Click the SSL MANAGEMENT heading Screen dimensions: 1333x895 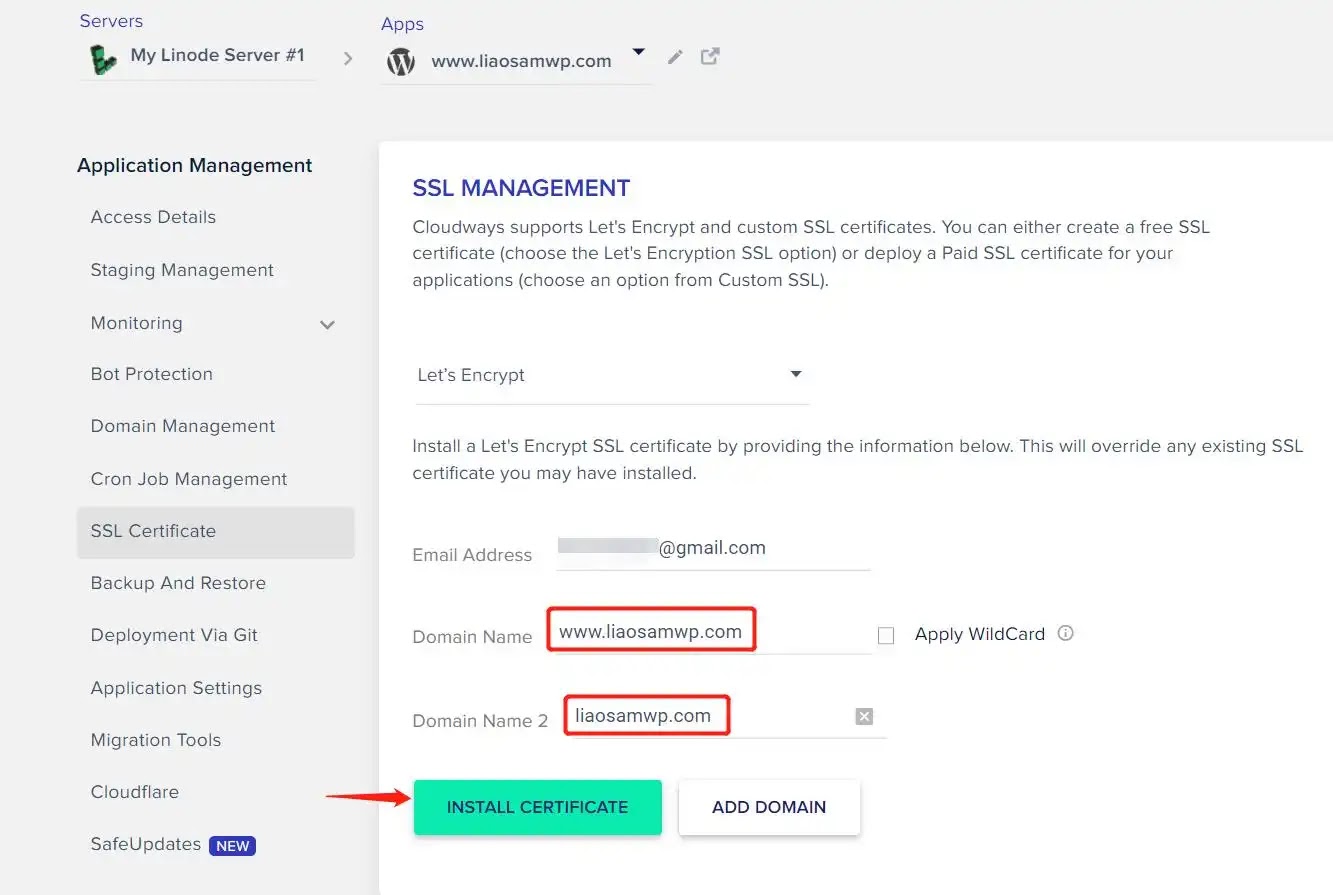[x=521, y=188]
